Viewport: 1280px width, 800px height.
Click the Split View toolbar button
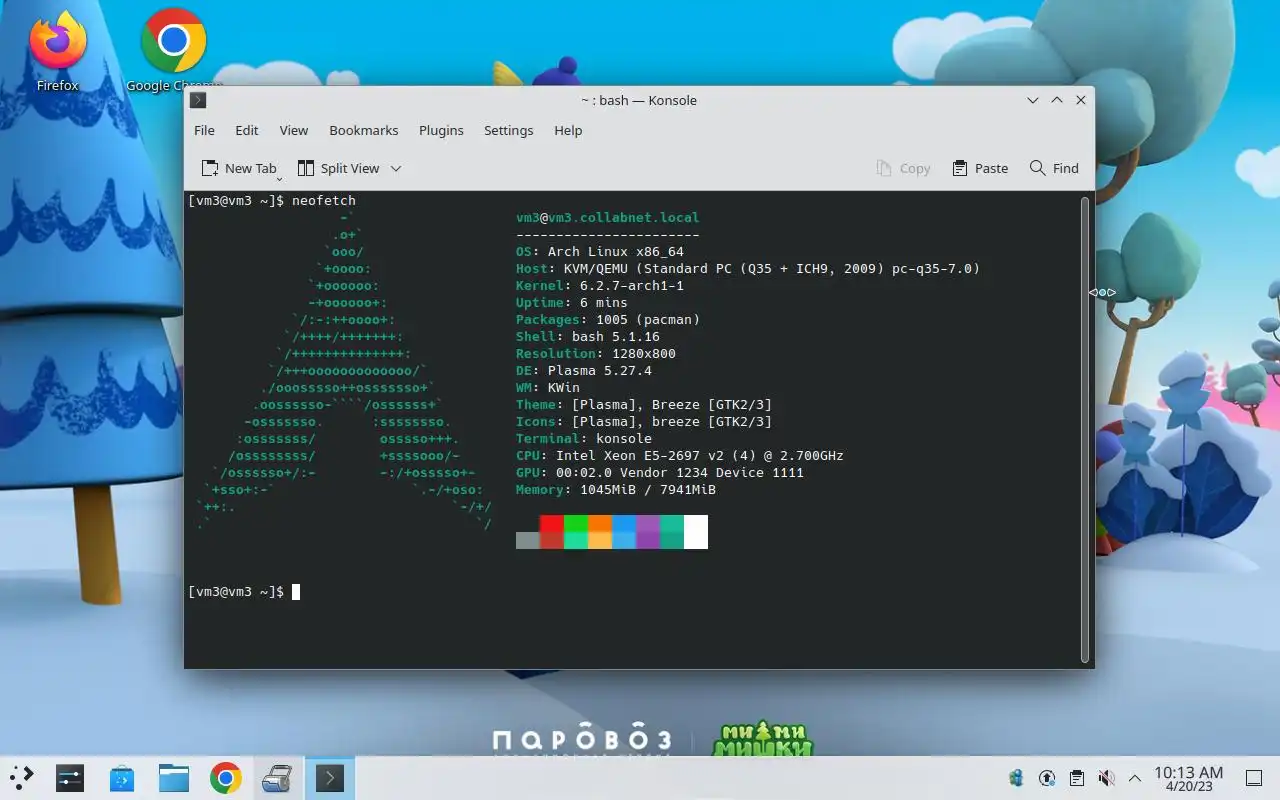(x=339, y=168)
